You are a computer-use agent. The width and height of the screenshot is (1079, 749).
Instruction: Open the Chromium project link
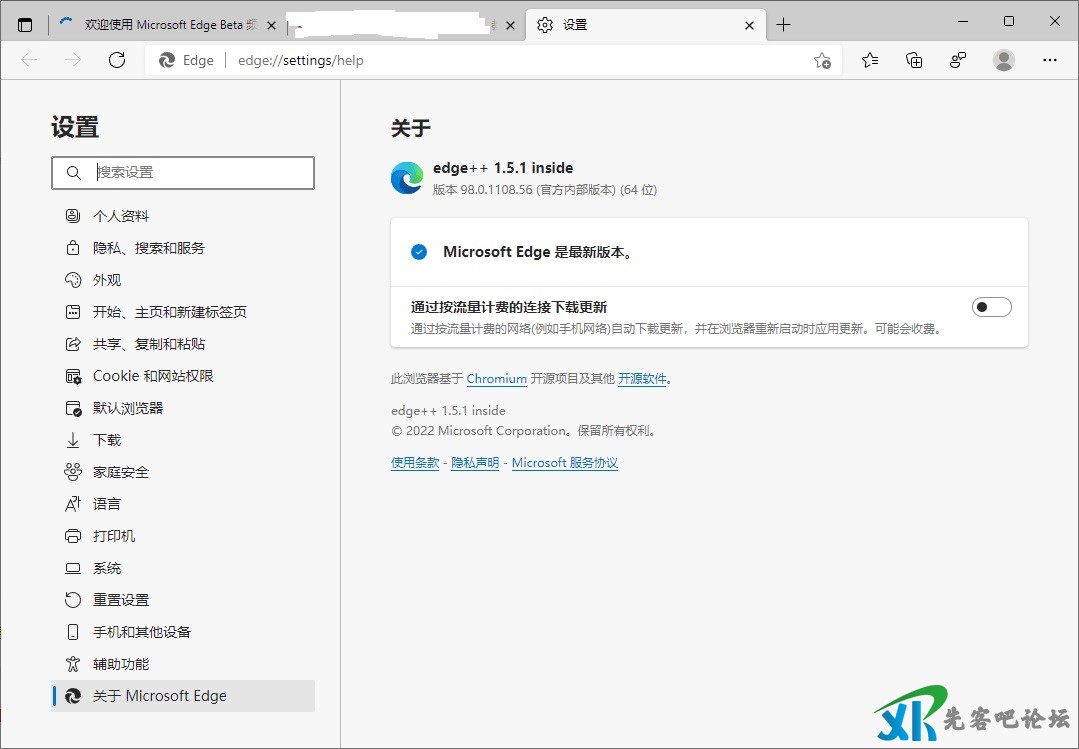(x=496, y=379)
